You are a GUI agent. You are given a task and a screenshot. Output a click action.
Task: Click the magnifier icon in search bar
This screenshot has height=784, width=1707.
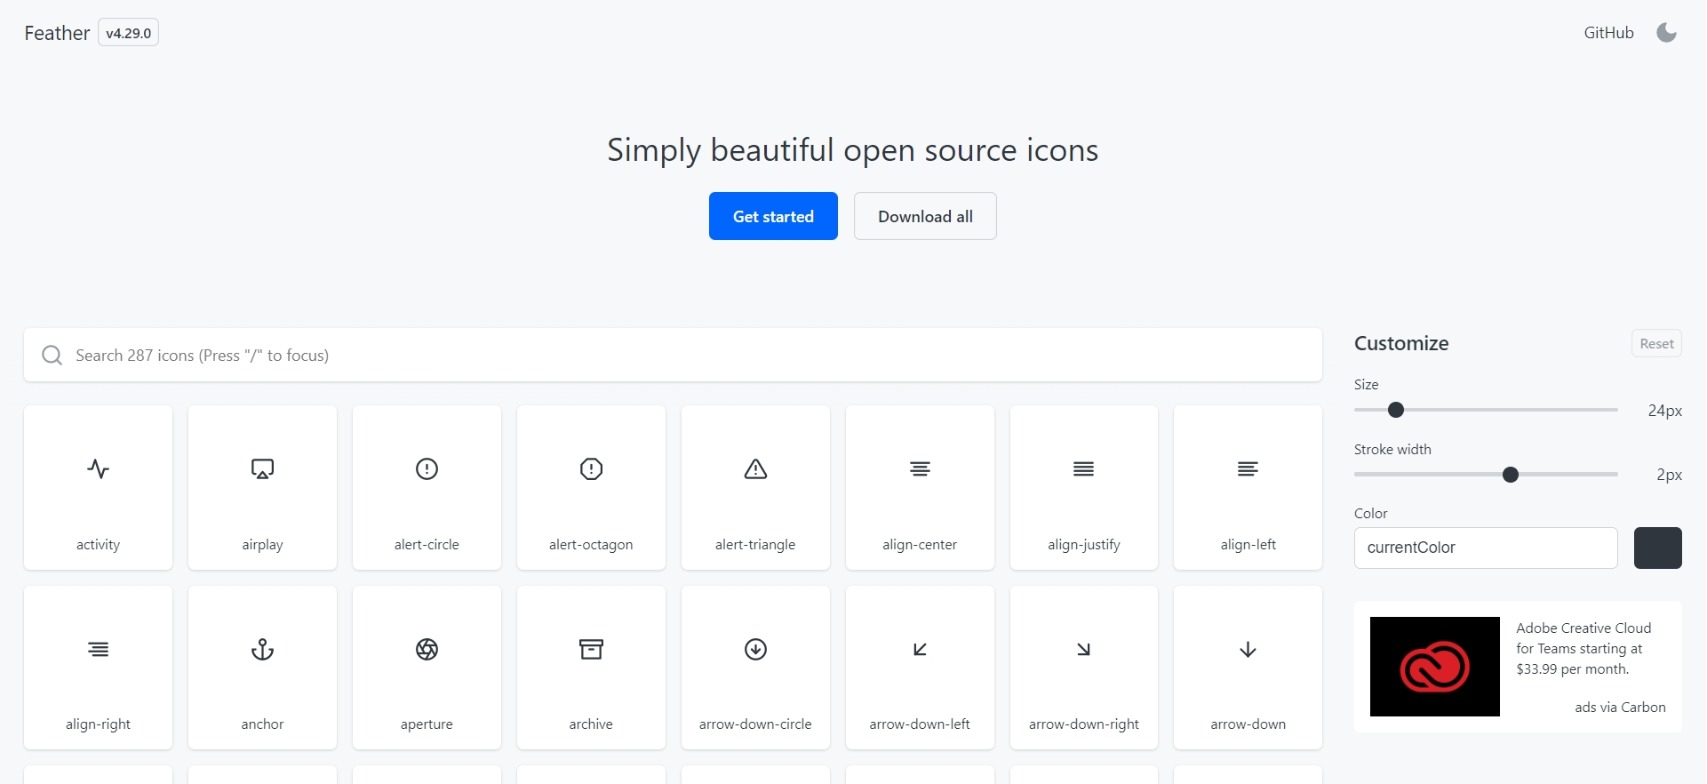point(52,355)
